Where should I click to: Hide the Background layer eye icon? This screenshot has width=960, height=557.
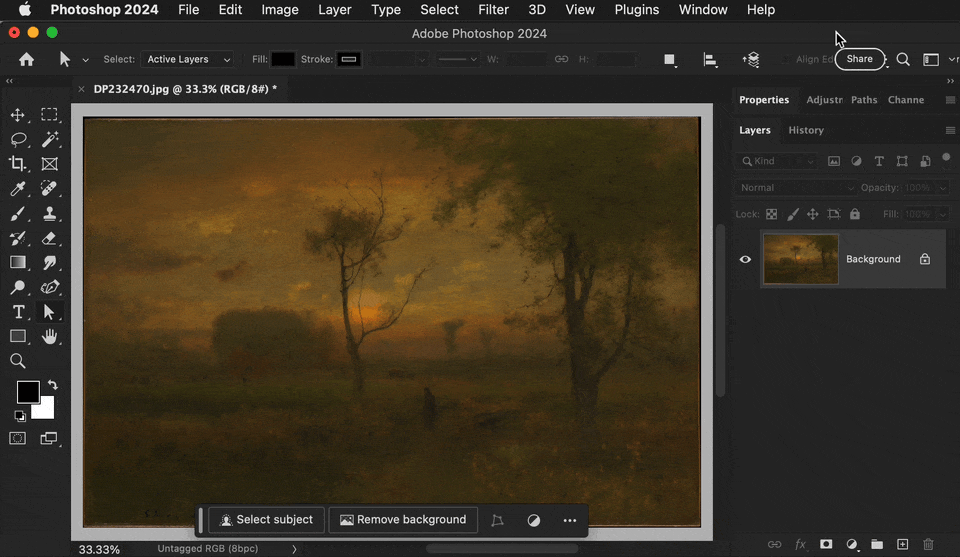click(745, 259)
